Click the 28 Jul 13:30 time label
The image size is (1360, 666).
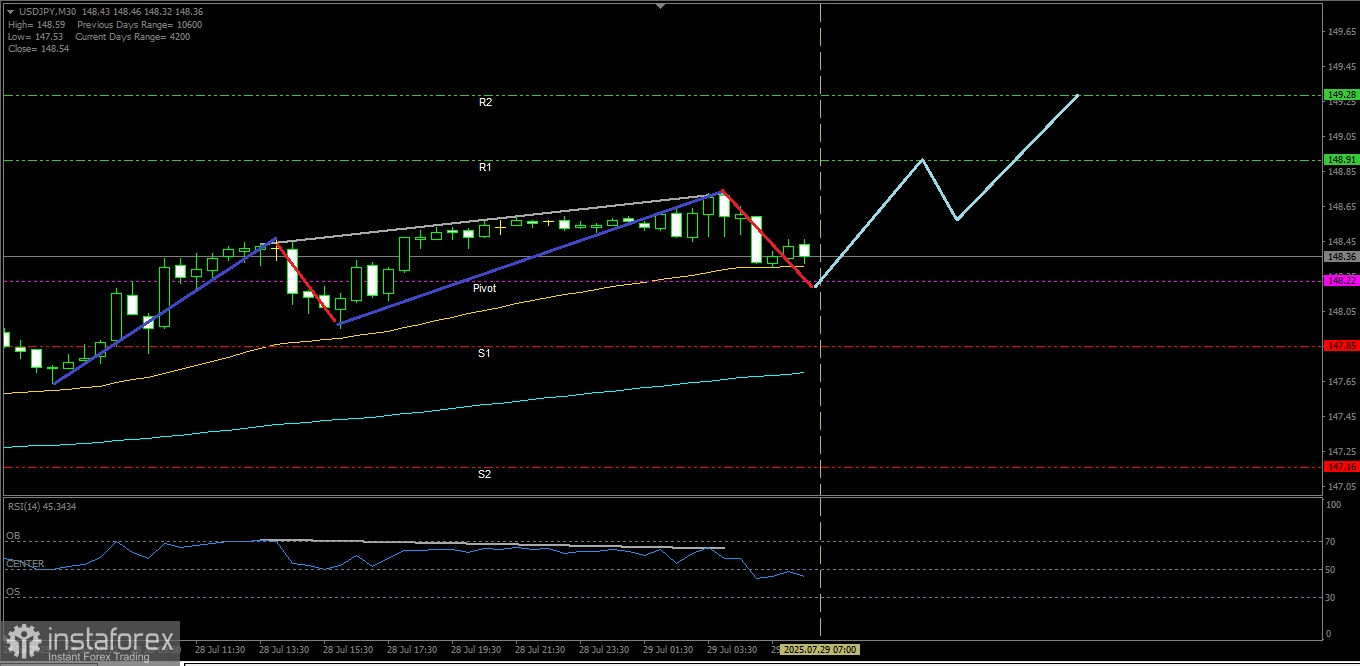[x=286, y=649]
